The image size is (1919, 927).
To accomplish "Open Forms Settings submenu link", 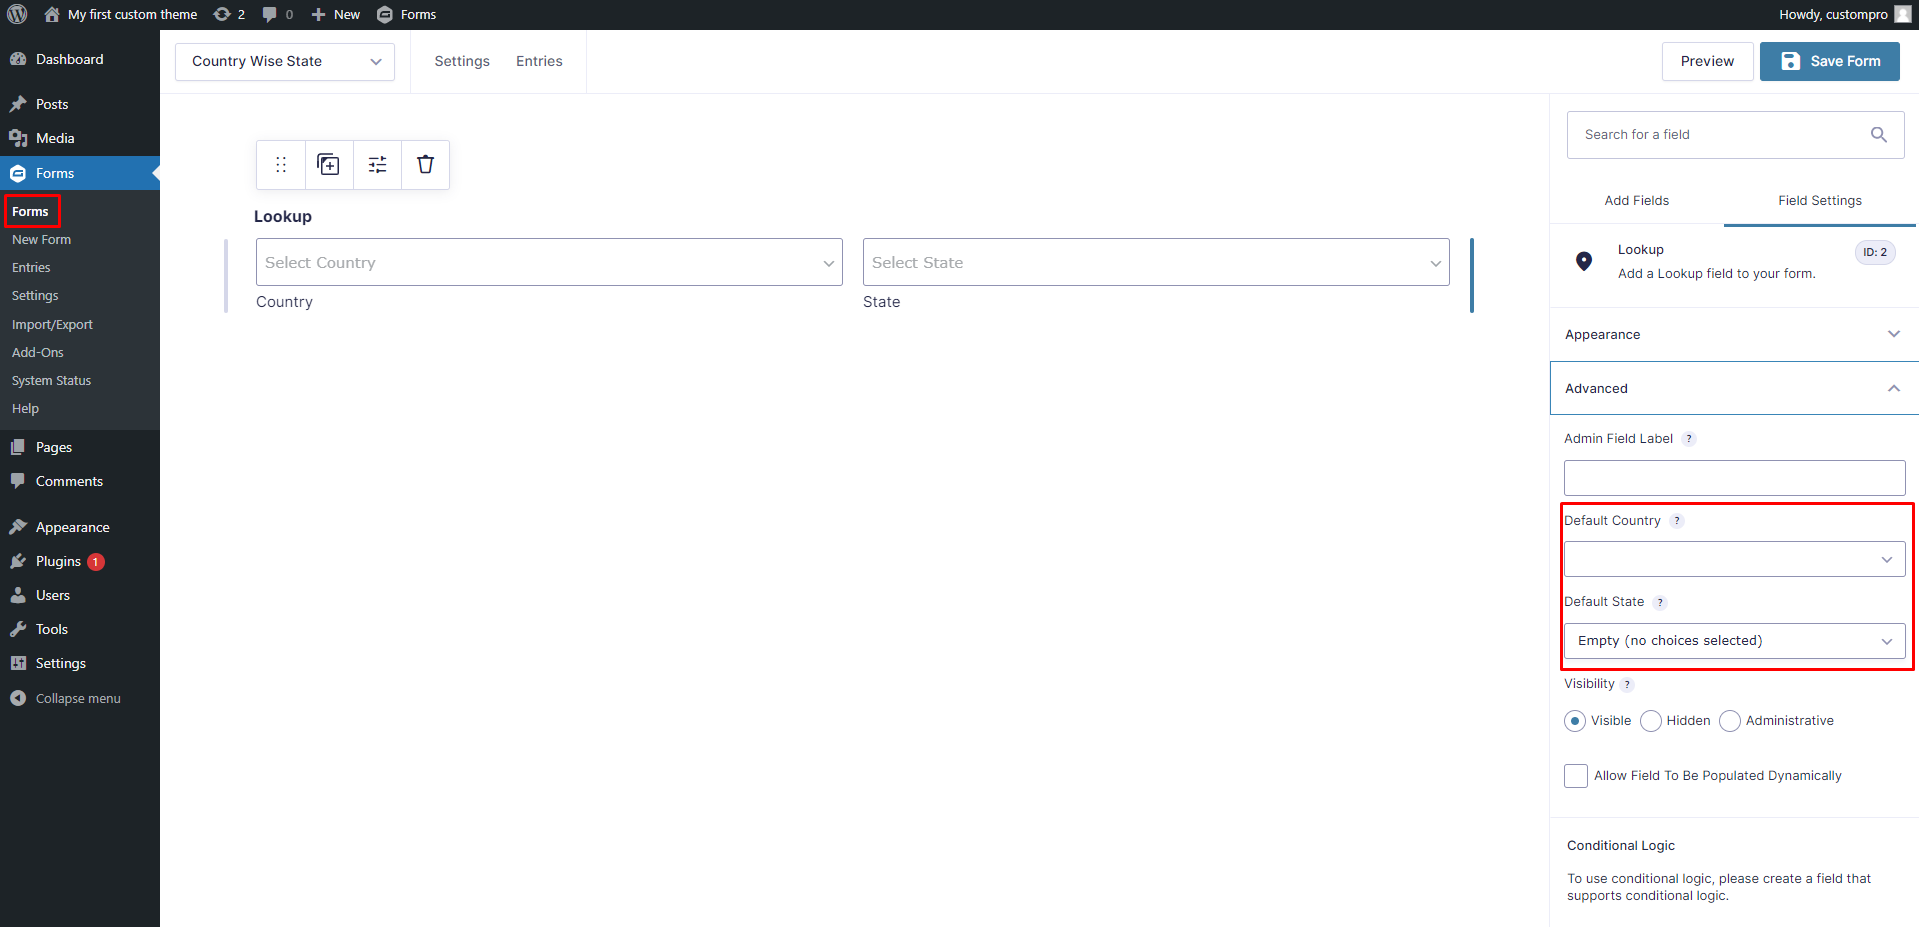I will click(35, 296).
